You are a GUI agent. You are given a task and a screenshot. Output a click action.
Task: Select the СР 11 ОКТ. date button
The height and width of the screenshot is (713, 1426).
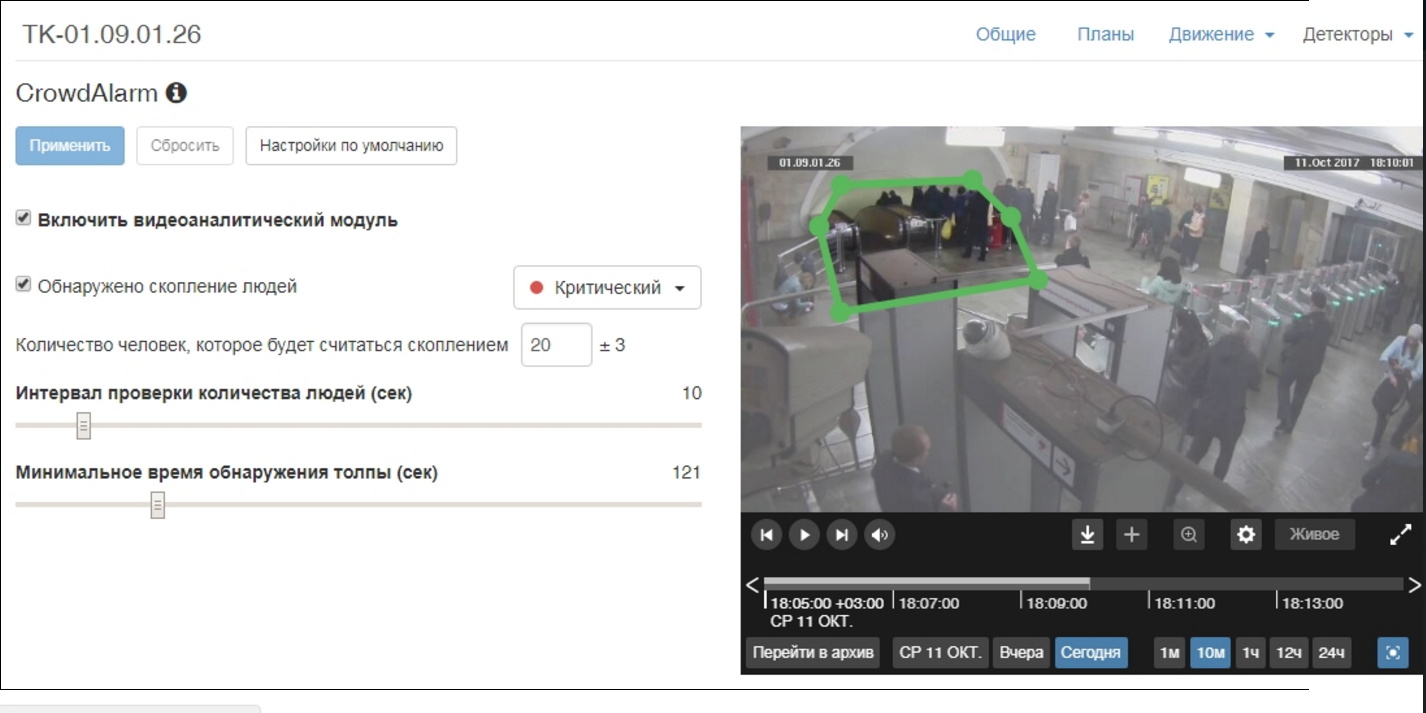pyautogui.click(x=940, y=653)
